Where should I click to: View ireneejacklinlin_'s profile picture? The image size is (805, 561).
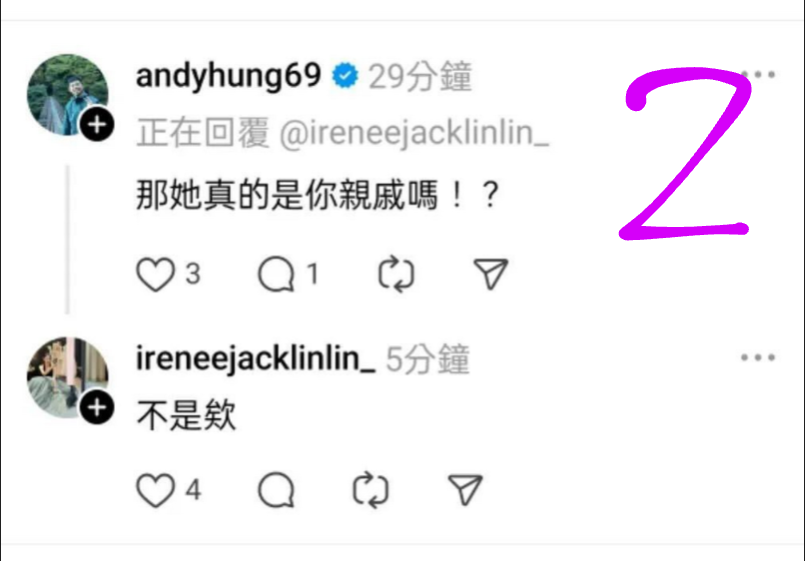click(67, 378)
